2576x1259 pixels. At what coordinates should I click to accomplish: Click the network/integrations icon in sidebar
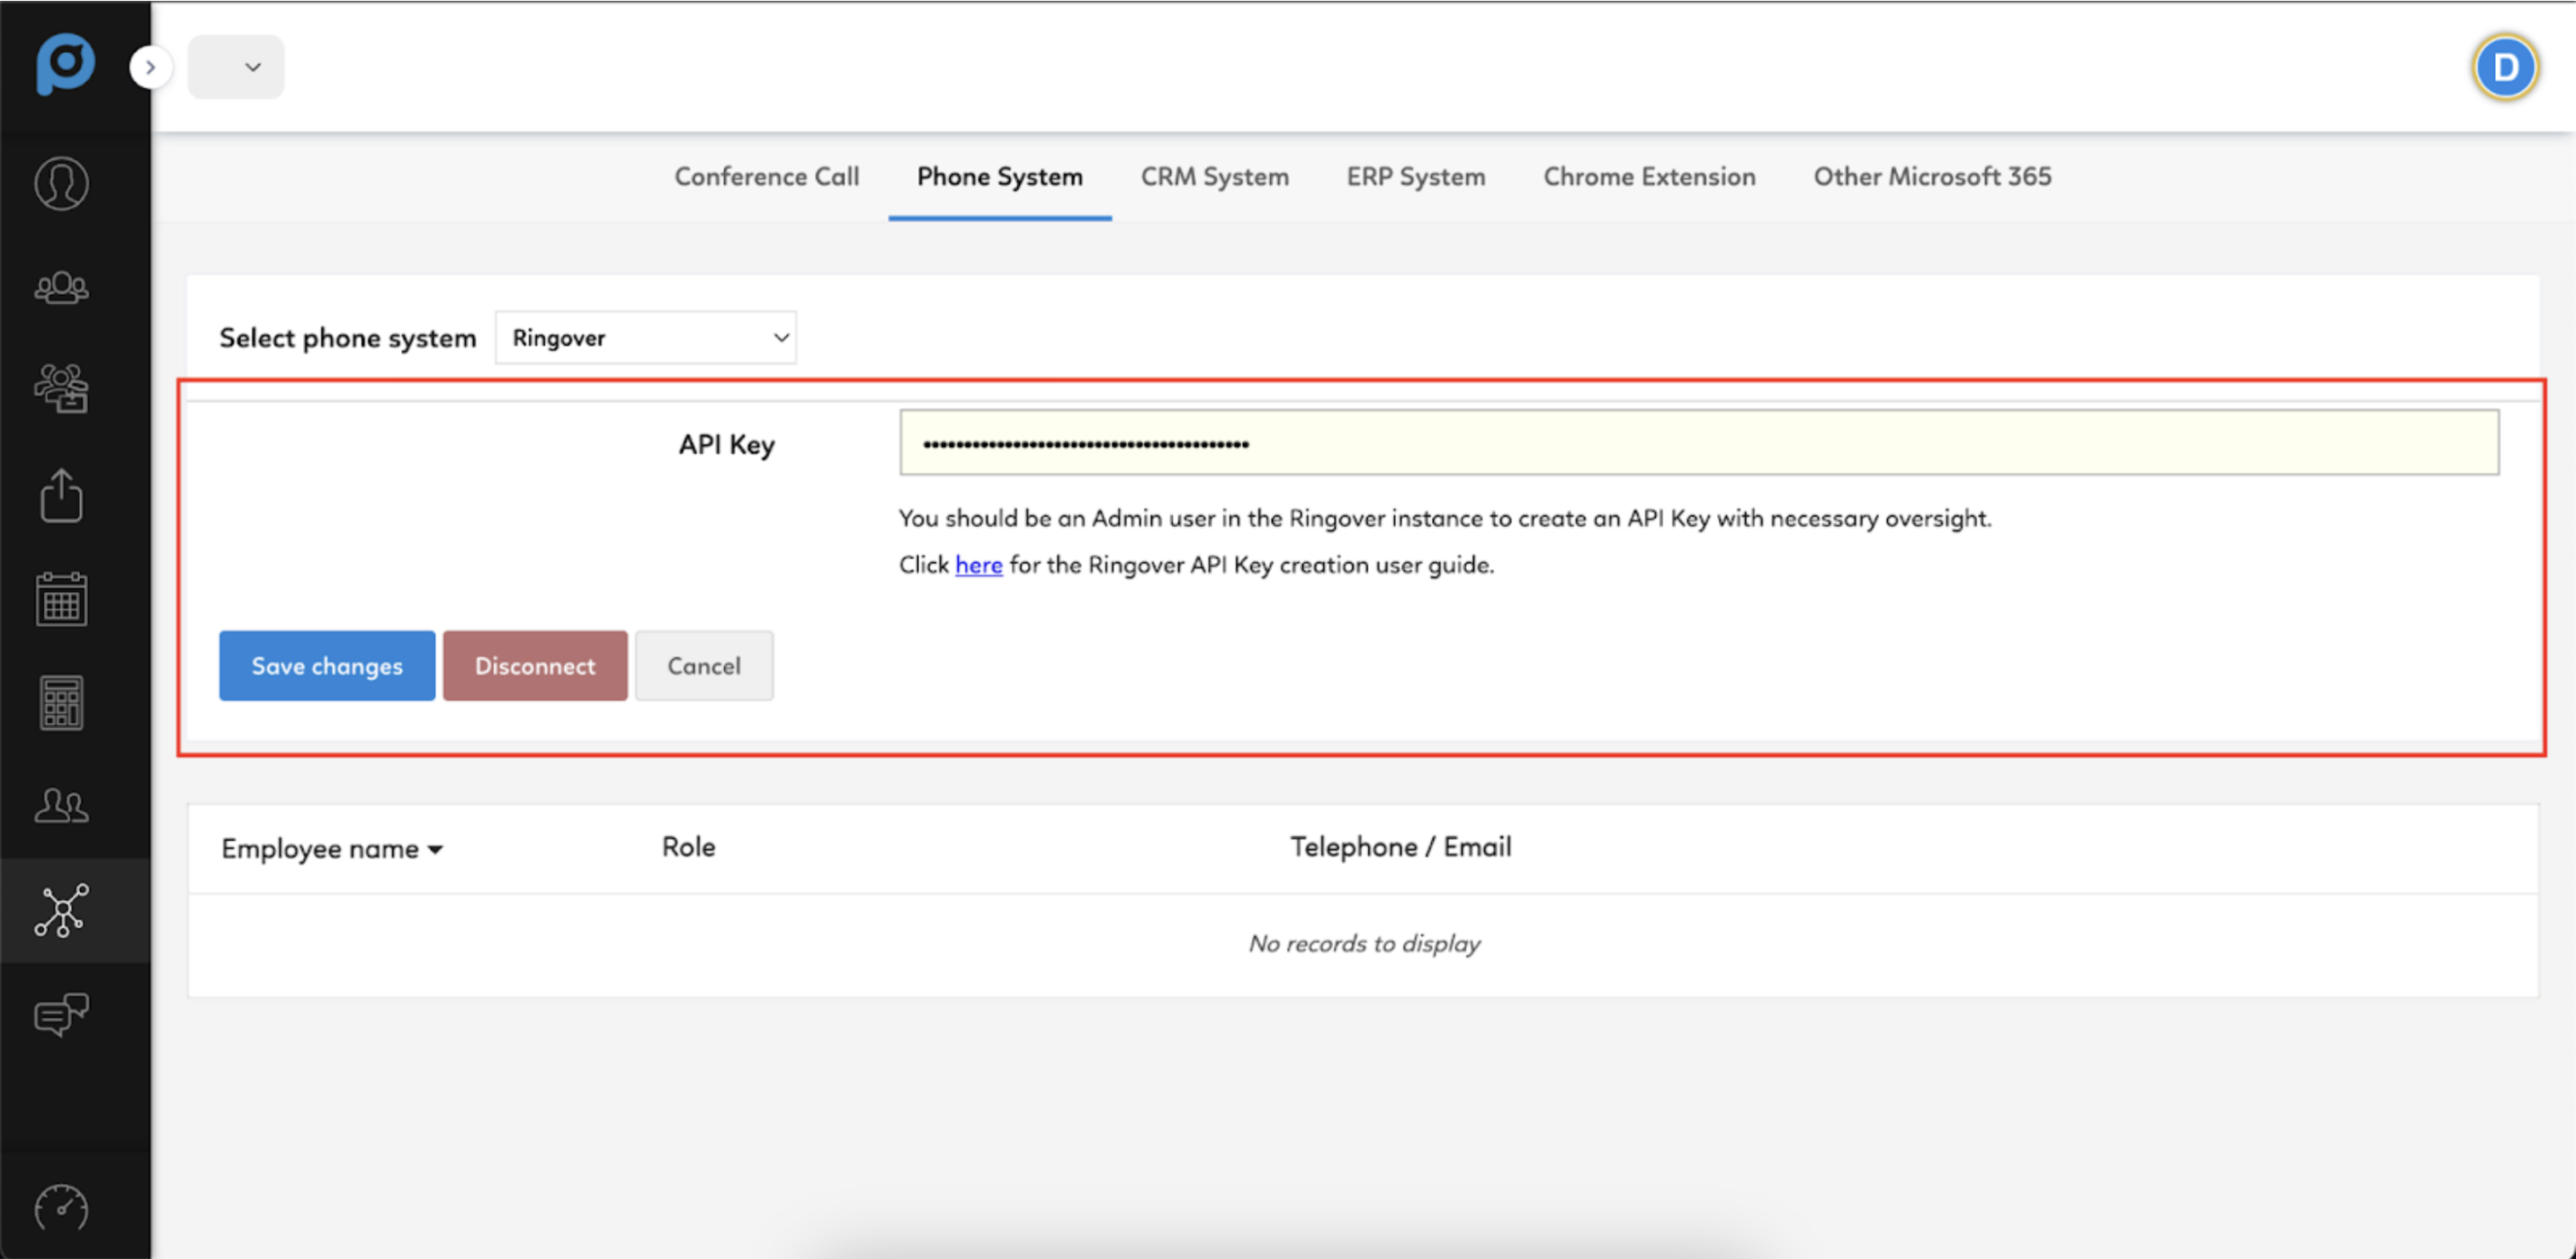pyautogui.click(x=61, y=907)
